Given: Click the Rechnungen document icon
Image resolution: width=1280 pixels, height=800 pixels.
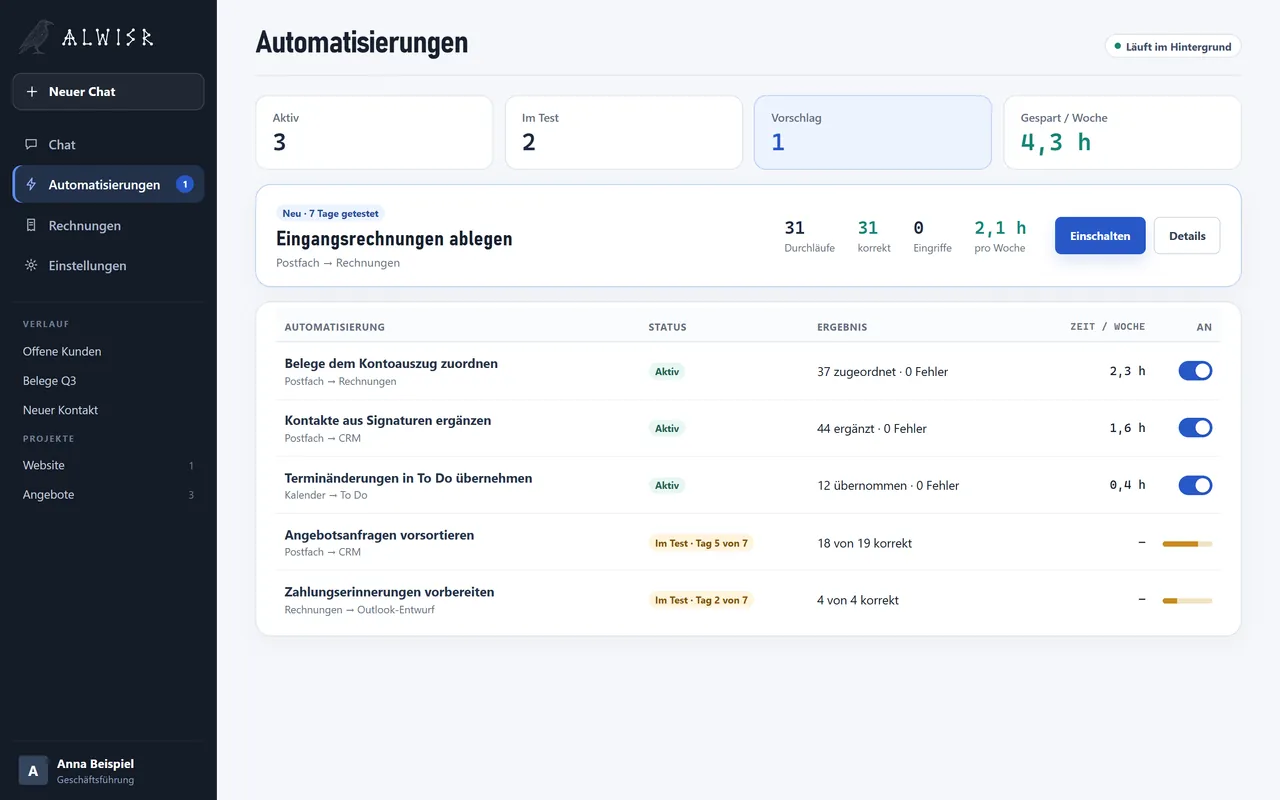Looking at the screenshot, I should tap(31, 225).
